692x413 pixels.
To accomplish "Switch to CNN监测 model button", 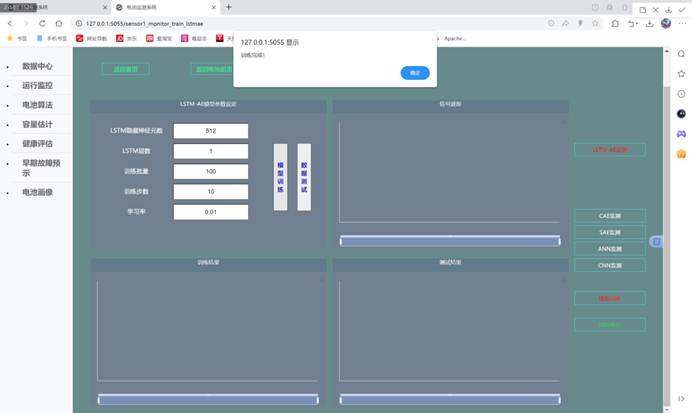I will click(x=609, y=266).
